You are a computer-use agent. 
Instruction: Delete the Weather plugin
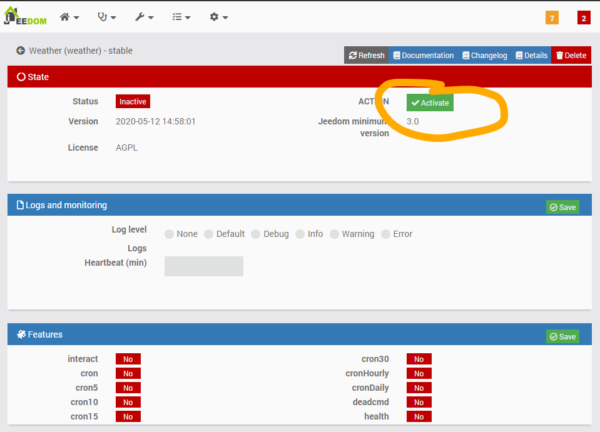pos(571,55)
